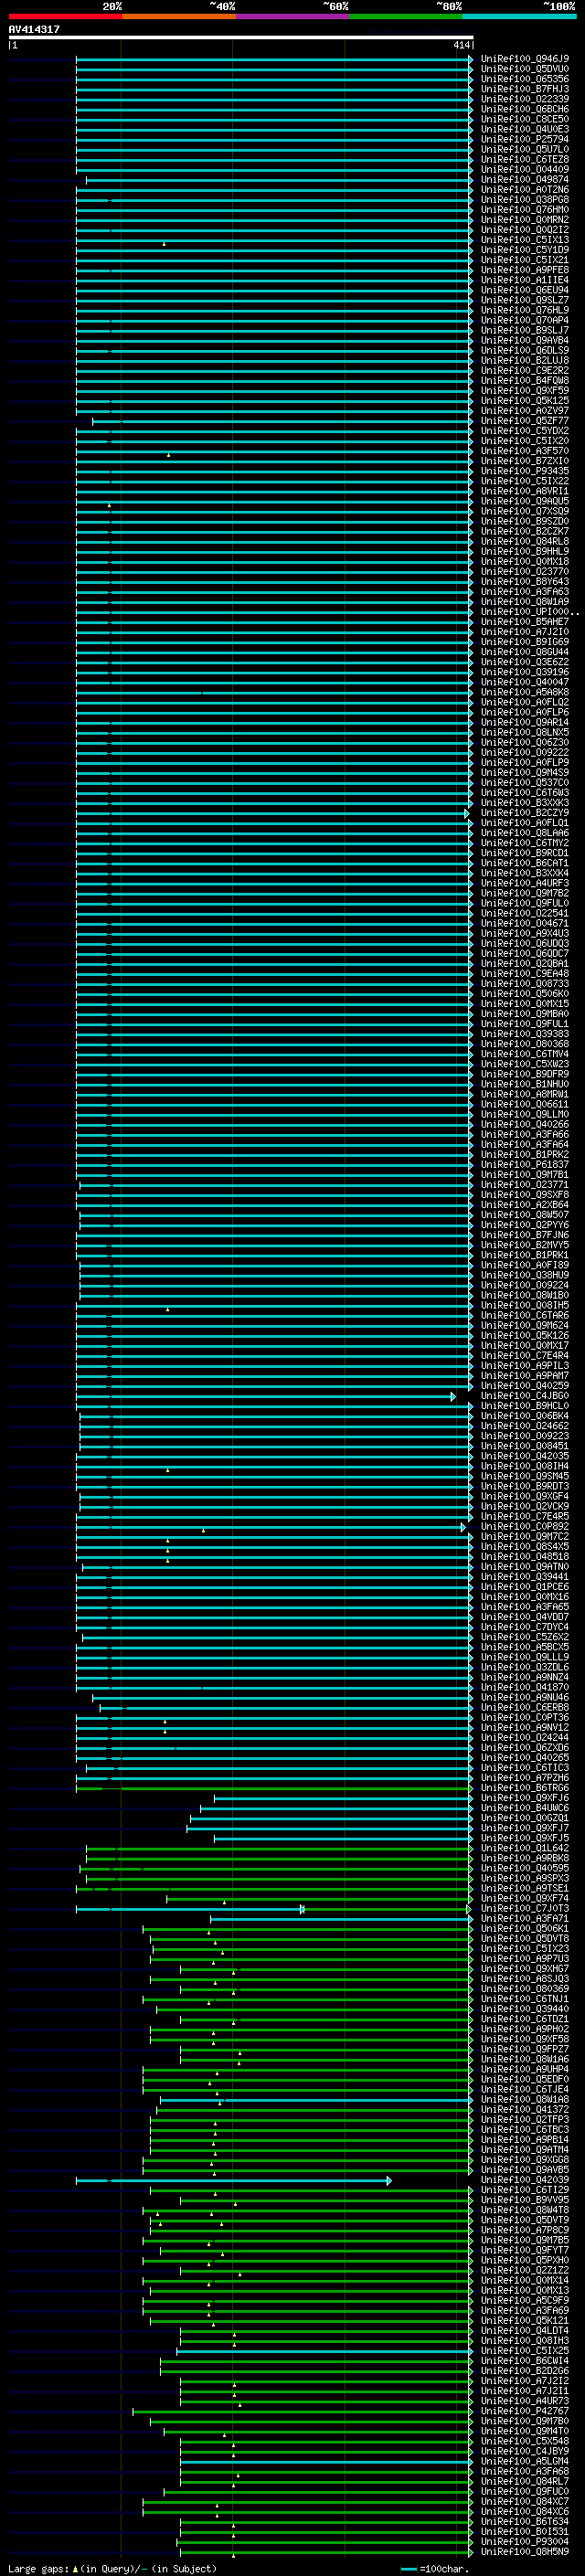This screenshot has width=585, height=2576.
Task: Select label UniRef100_C5Y1D9
Action: tap(524, 250)
